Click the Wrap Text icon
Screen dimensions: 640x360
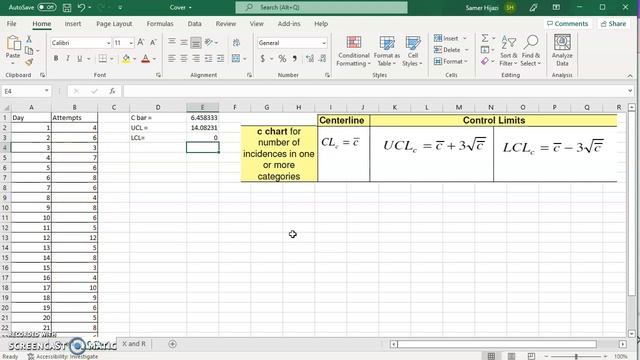point(236,42)
